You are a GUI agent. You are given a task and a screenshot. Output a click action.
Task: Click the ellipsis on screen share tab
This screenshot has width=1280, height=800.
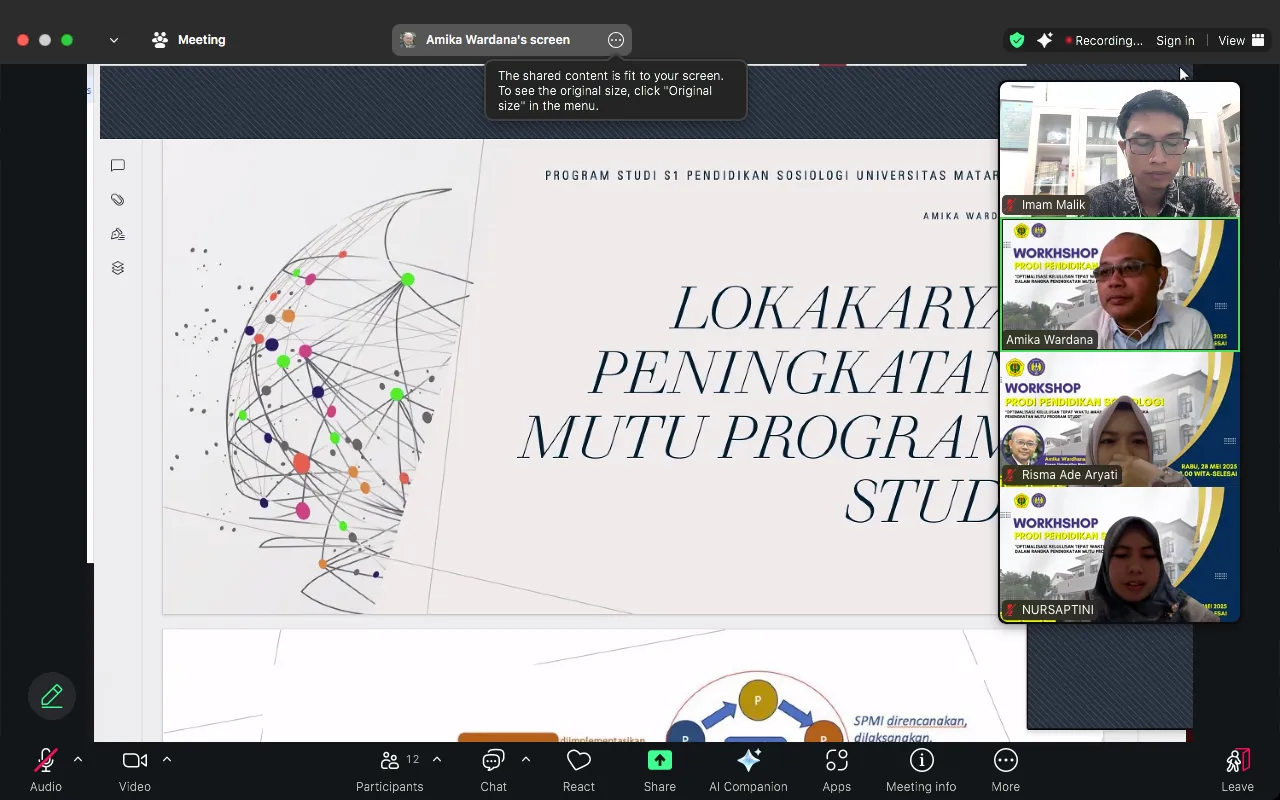(616, 40)
